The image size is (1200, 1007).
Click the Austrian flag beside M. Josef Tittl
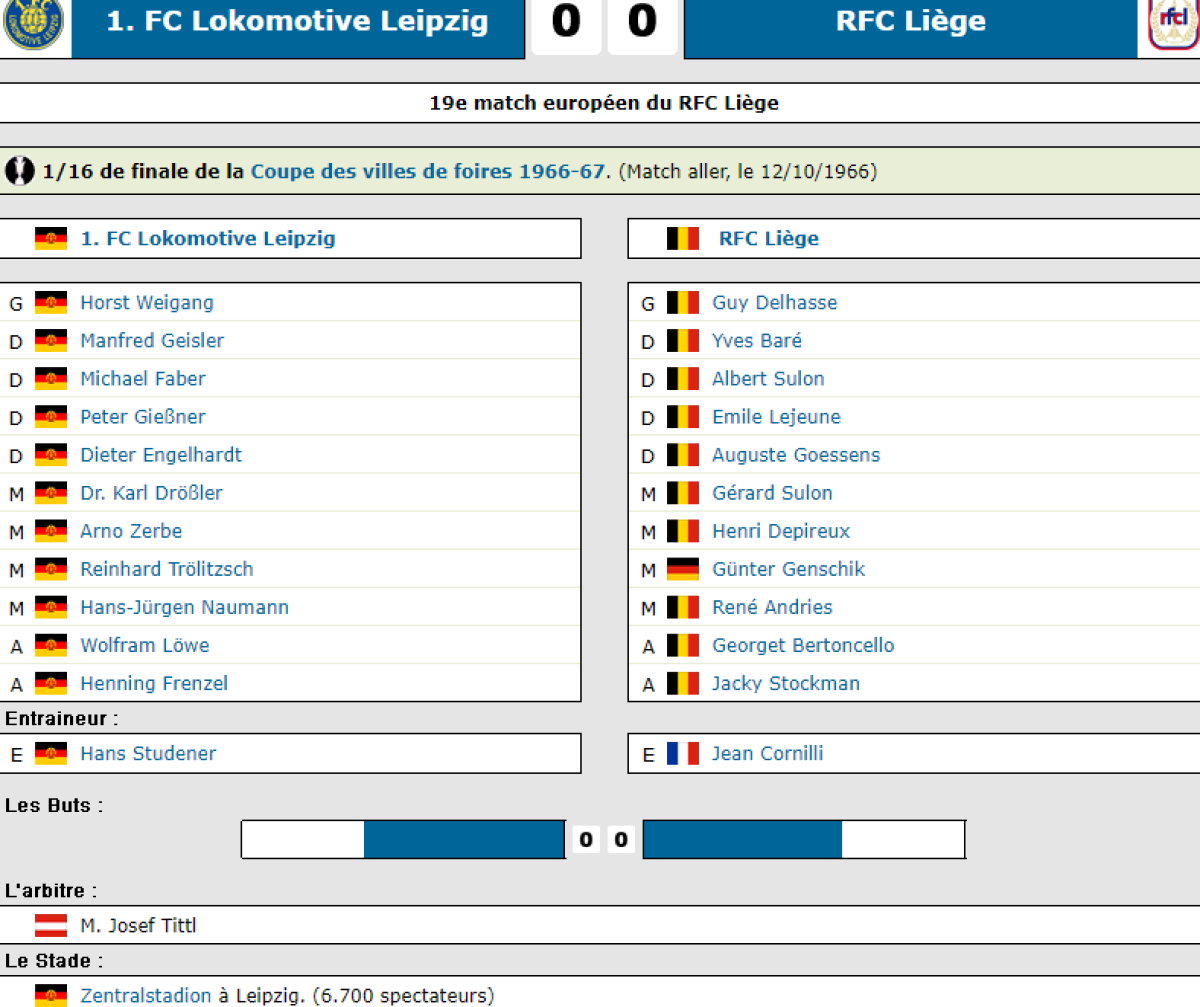coord(51,926)
